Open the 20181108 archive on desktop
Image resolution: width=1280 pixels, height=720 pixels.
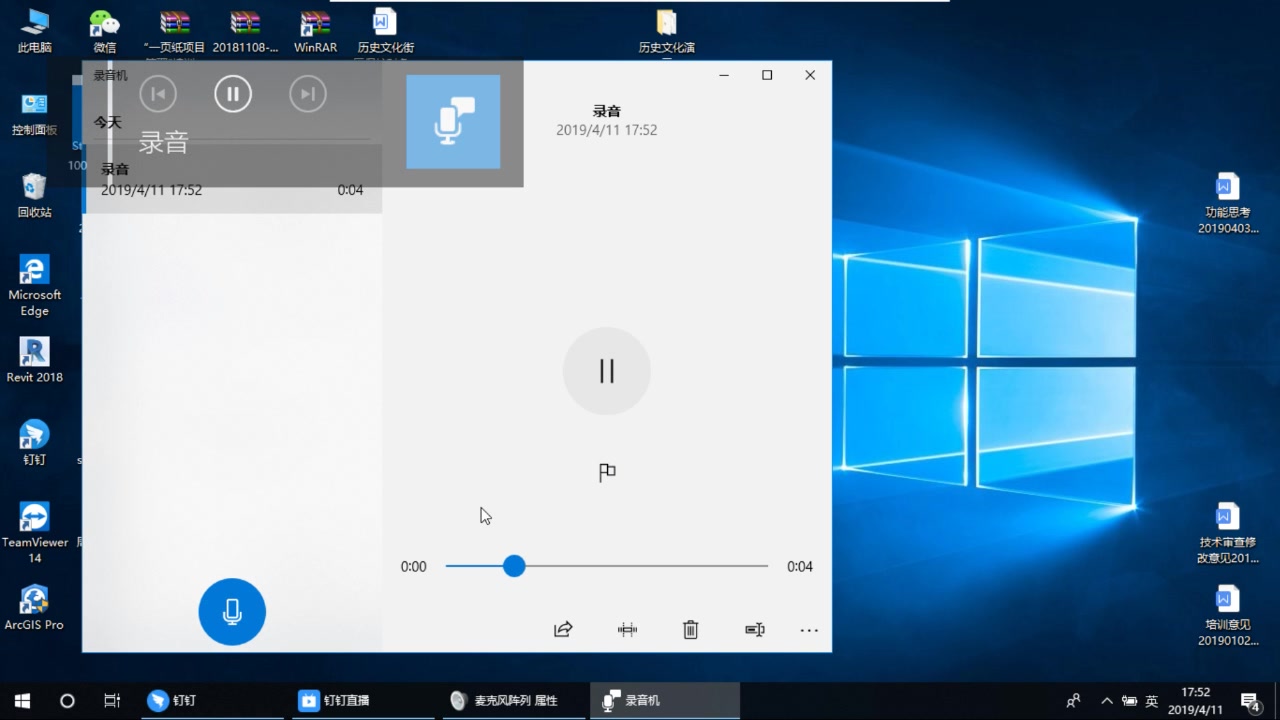coord(245,31)
